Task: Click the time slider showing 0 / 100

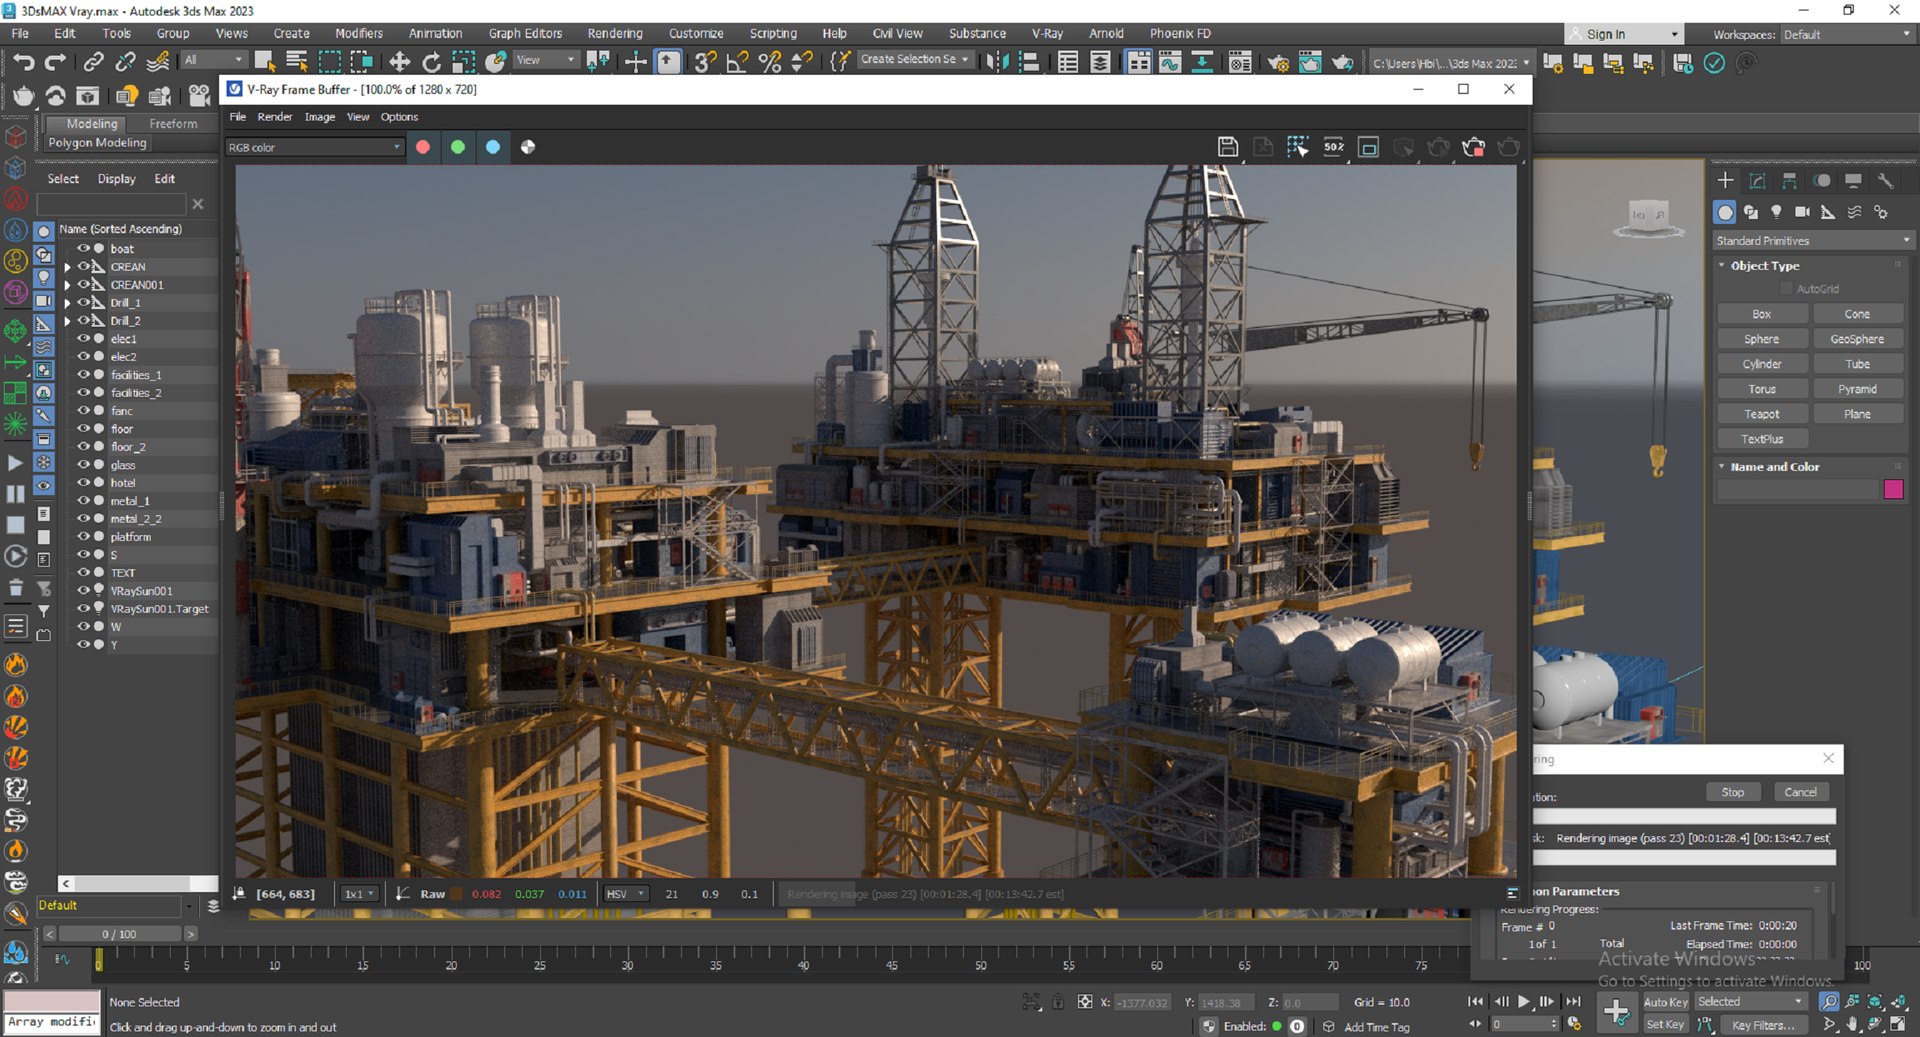Action: click(119, 934)
